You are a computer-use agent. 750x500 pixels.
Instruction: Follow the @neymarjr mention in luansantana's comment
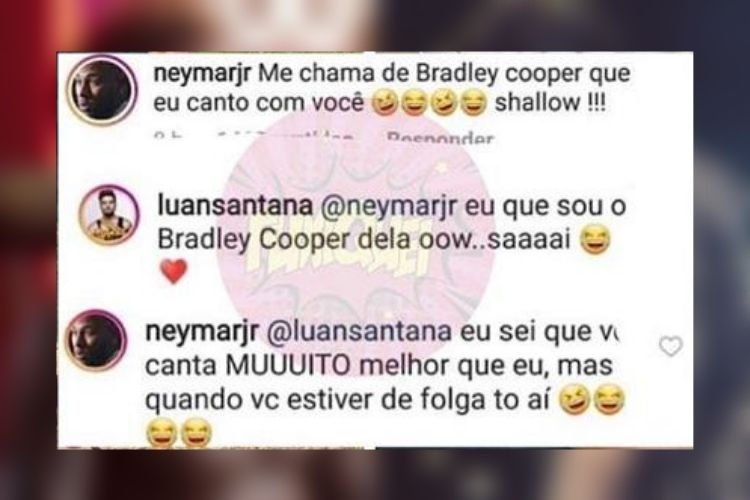[388, 207]
